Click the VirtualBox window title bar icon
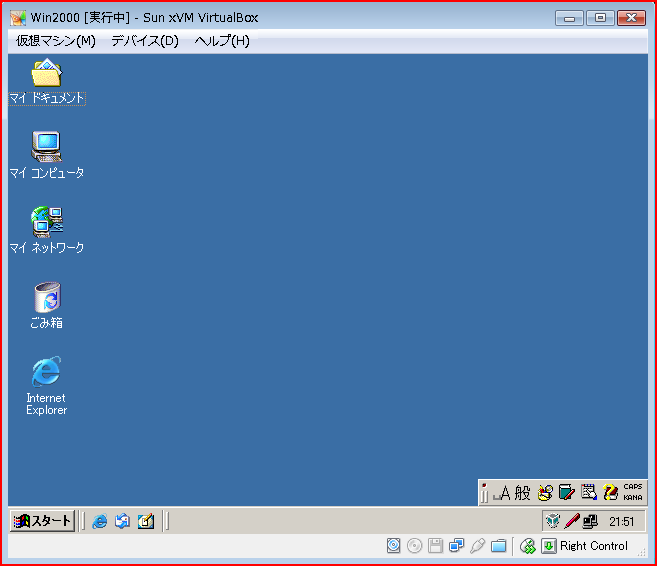 click(18, 18)
